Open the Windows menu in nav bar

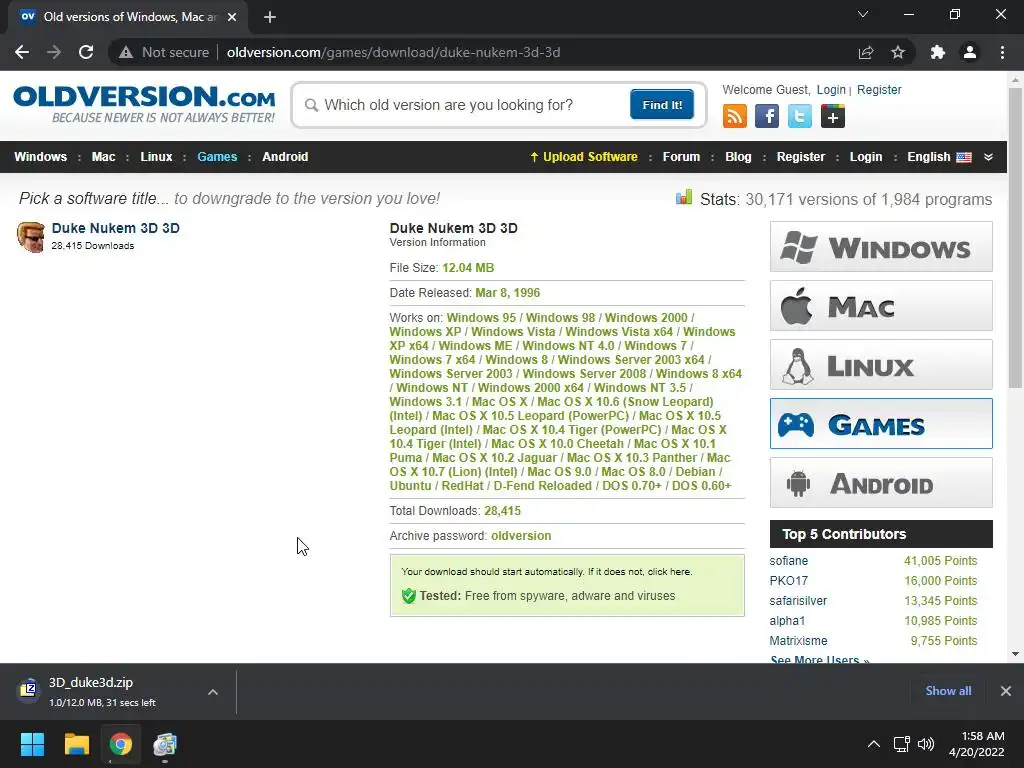(40, 157)
